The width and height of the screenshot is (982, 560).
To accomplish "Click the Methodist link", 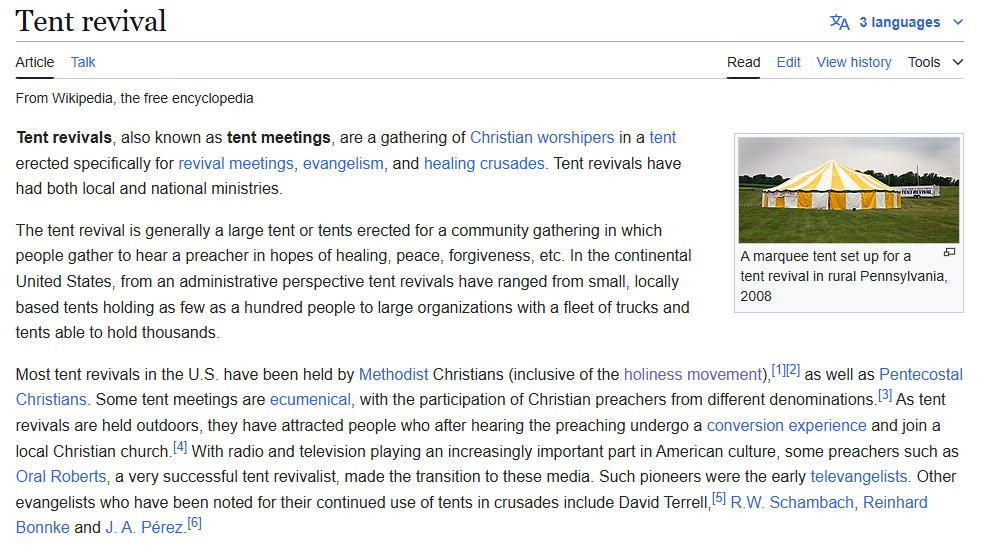I will click(x=393, y=375).
